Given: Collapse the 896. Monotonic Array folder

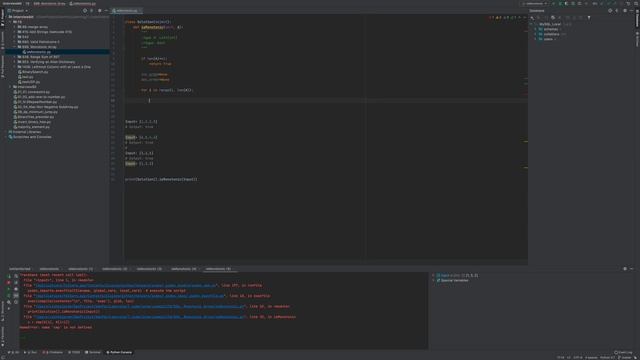Looking at the screenshot, I should coord(15,47).
